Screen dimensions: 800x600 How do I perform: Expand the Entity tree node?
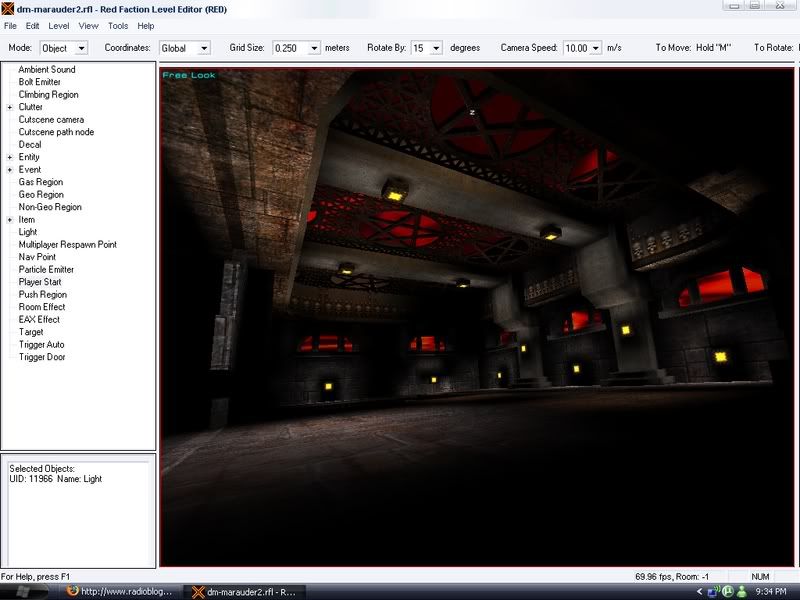(10, 157)
